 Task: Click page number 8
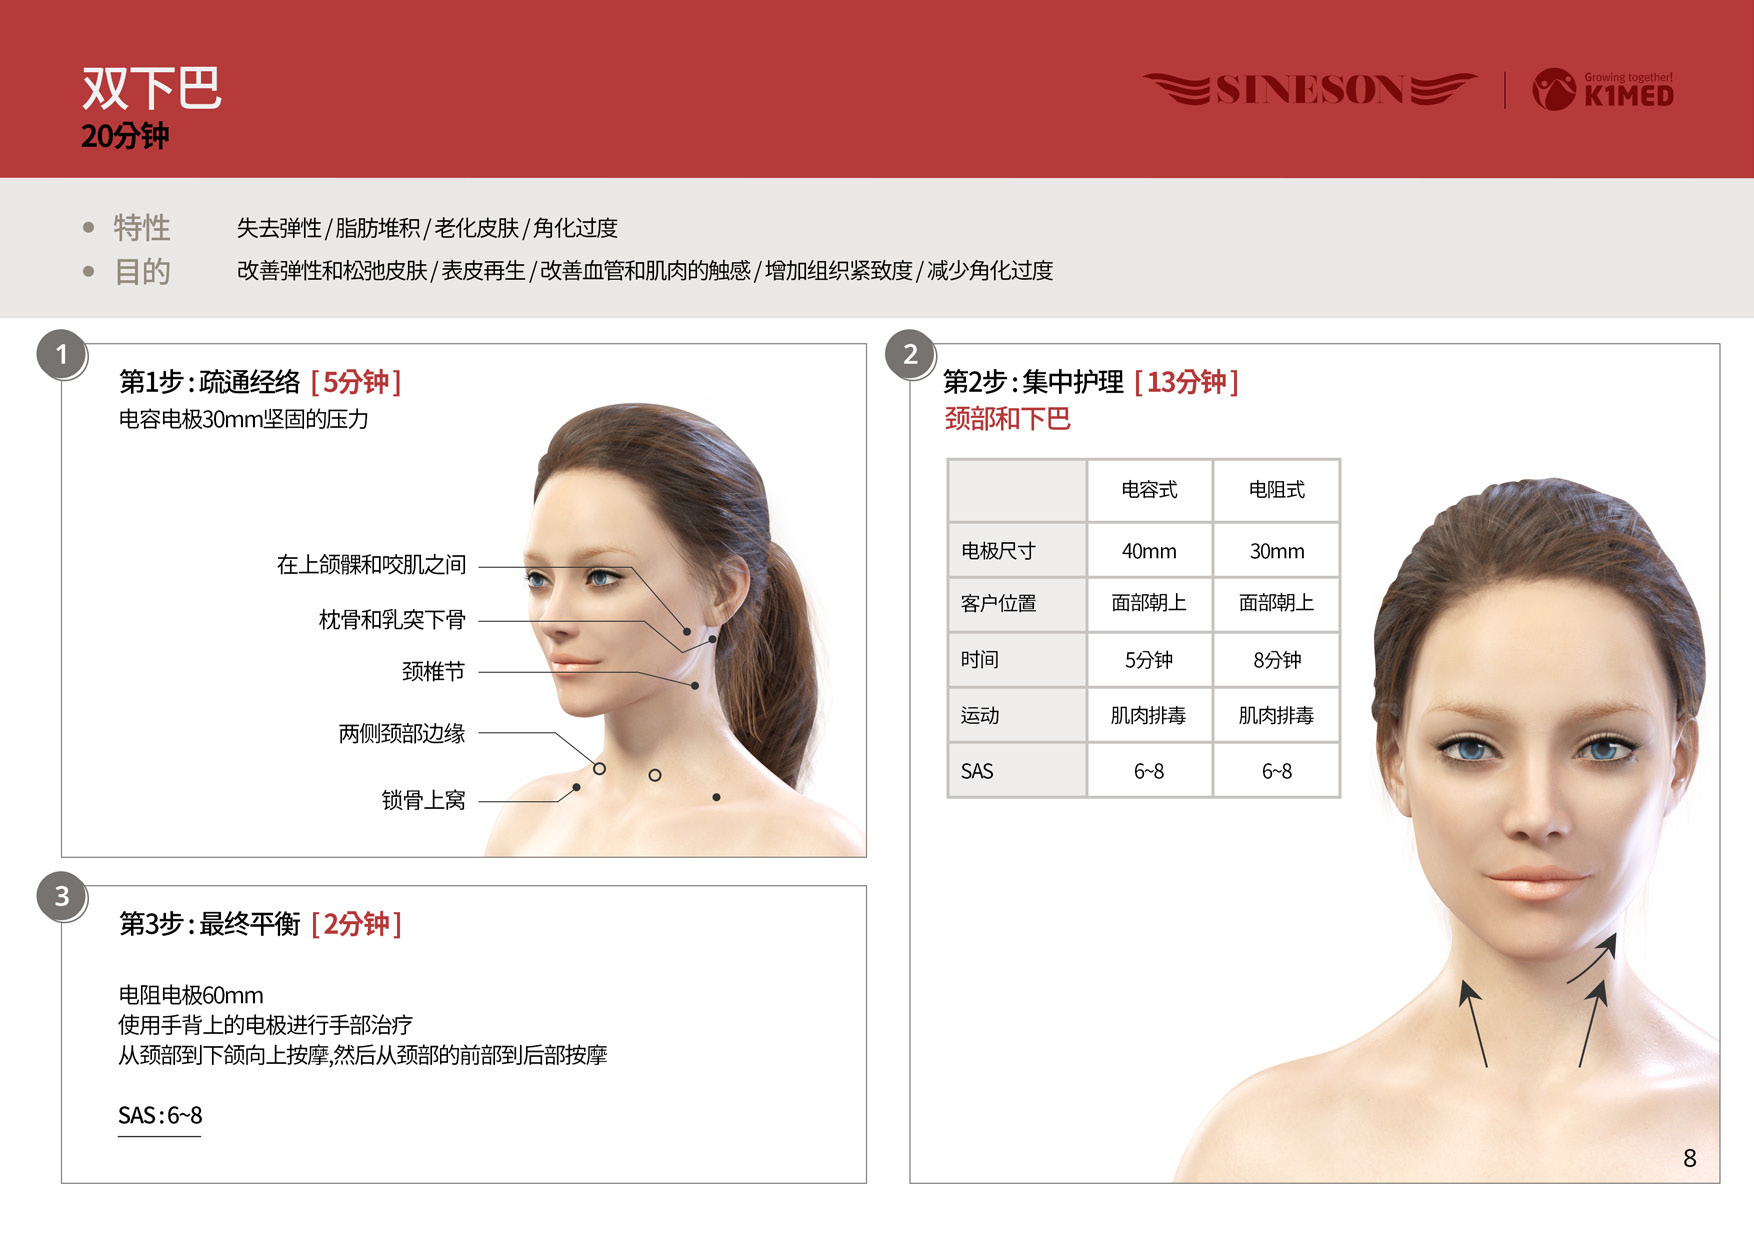(1689, 1158)
